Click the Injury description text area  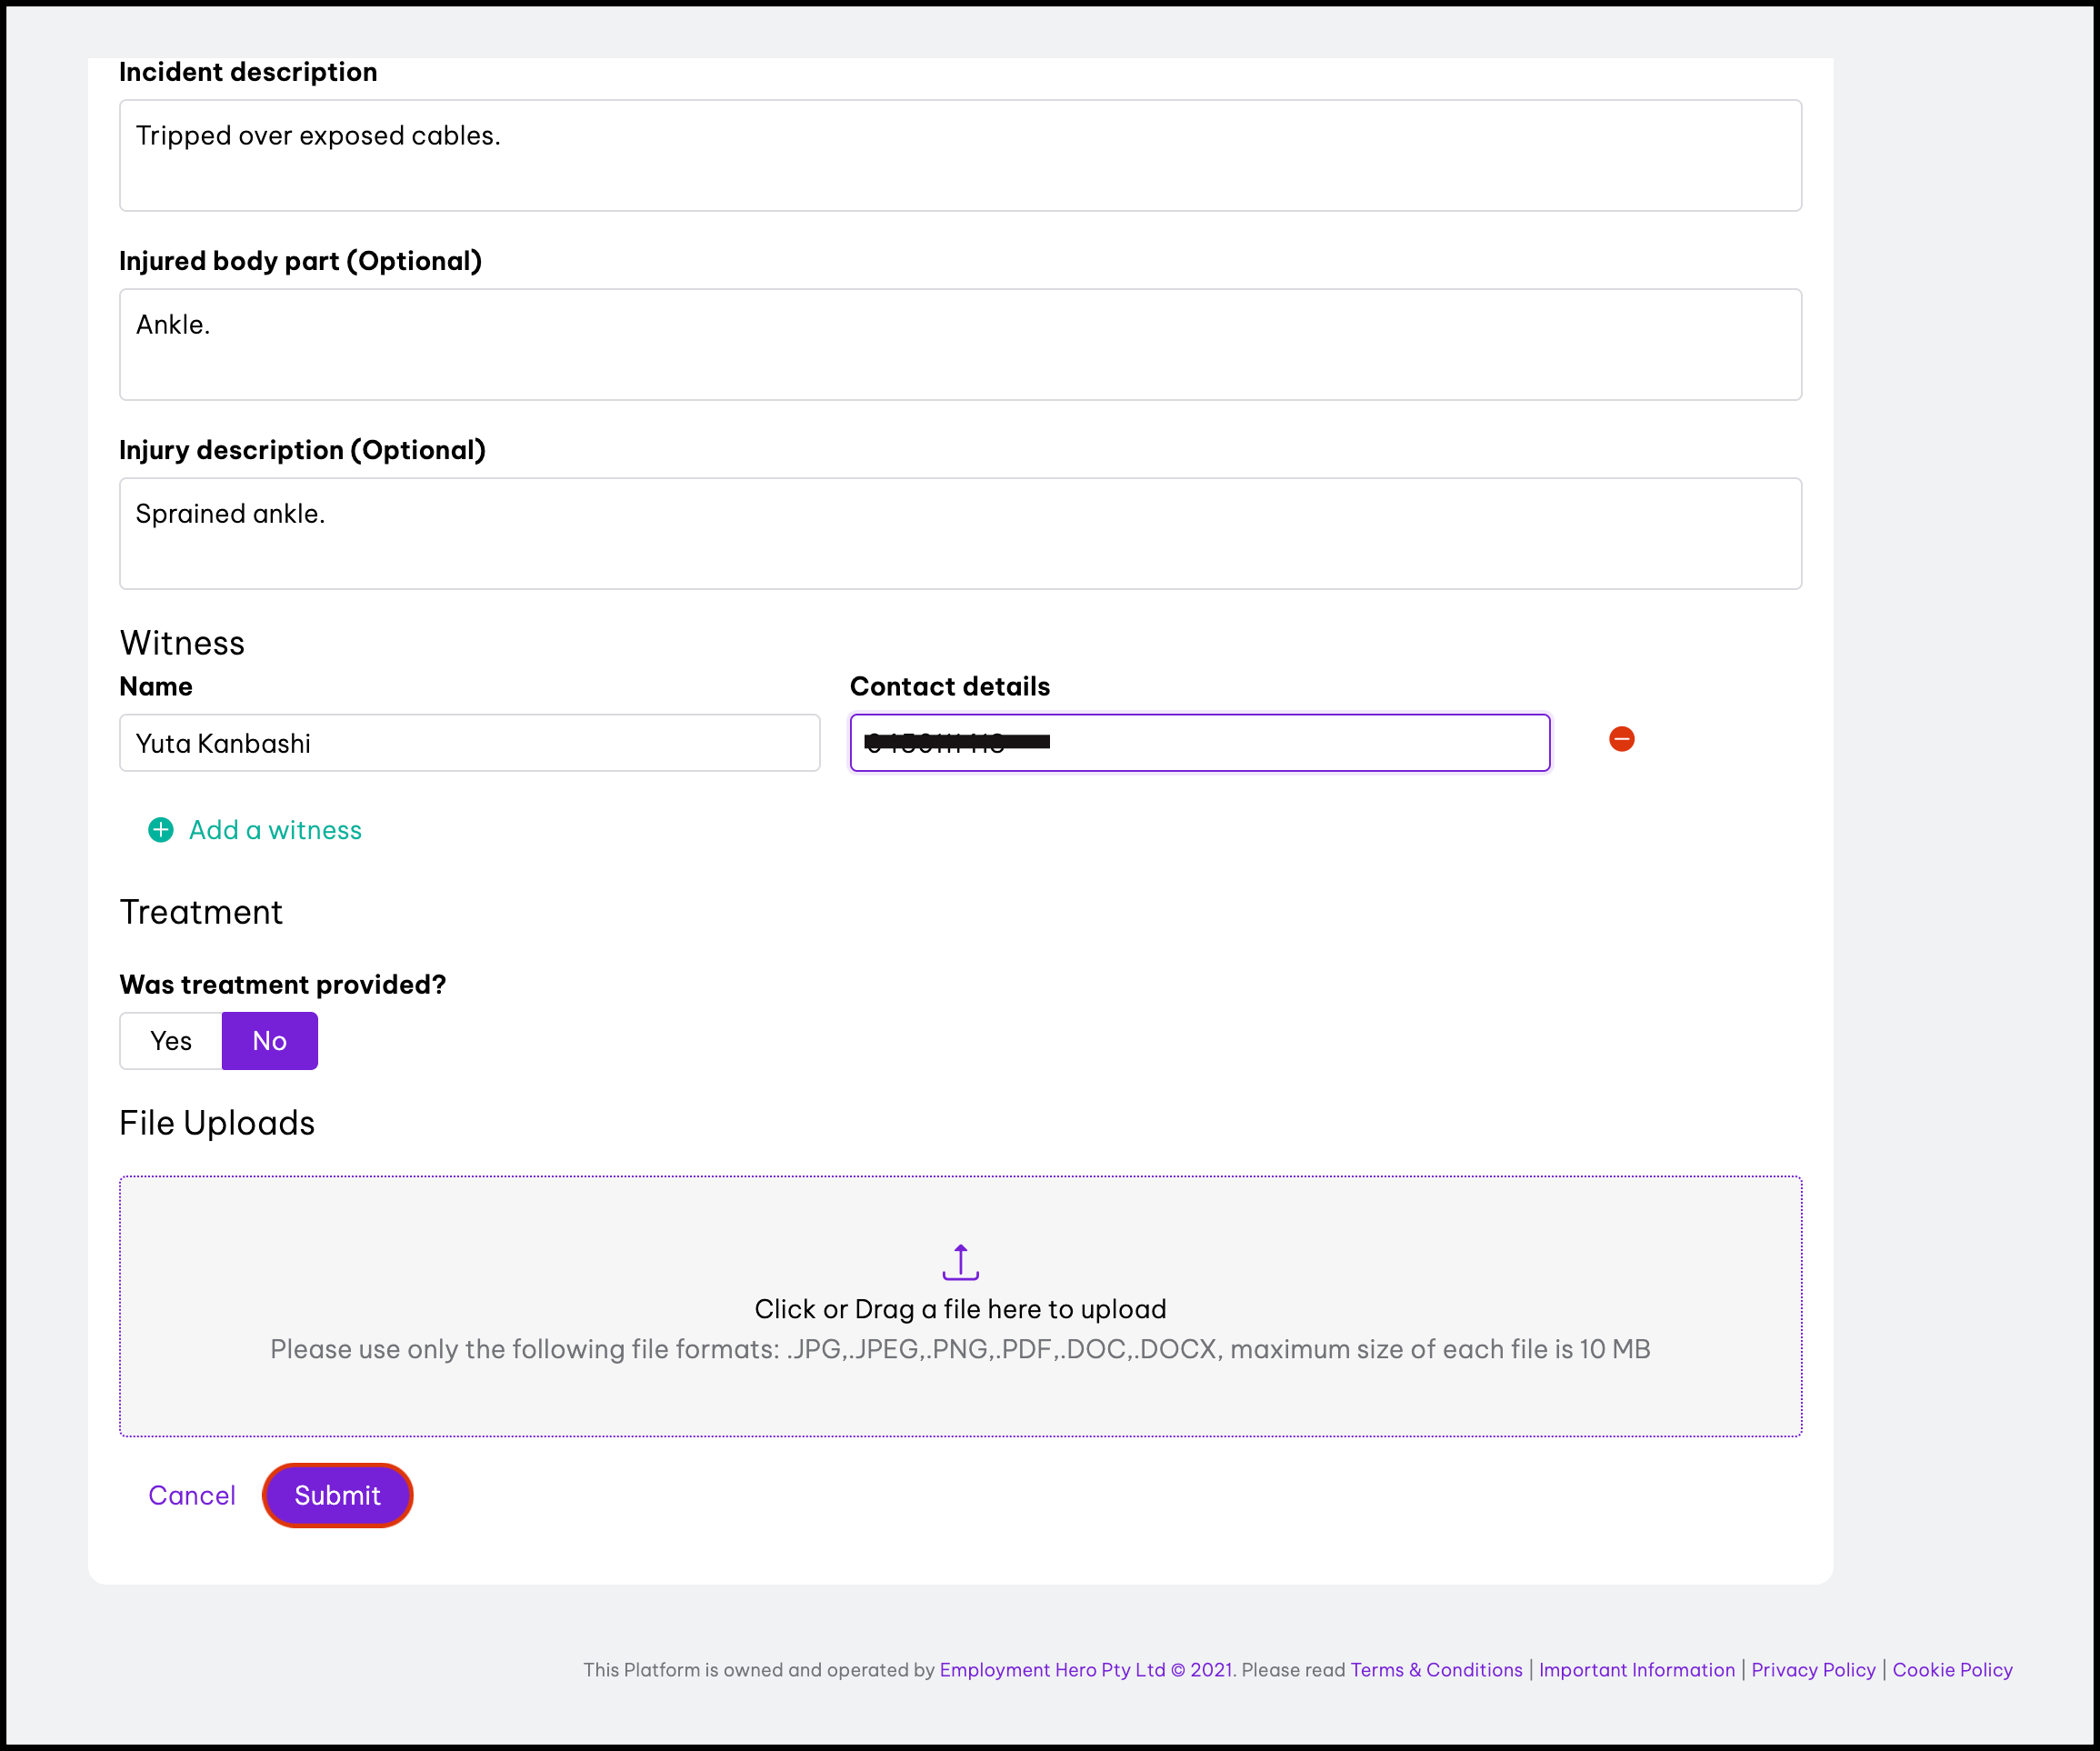point(960,534)
